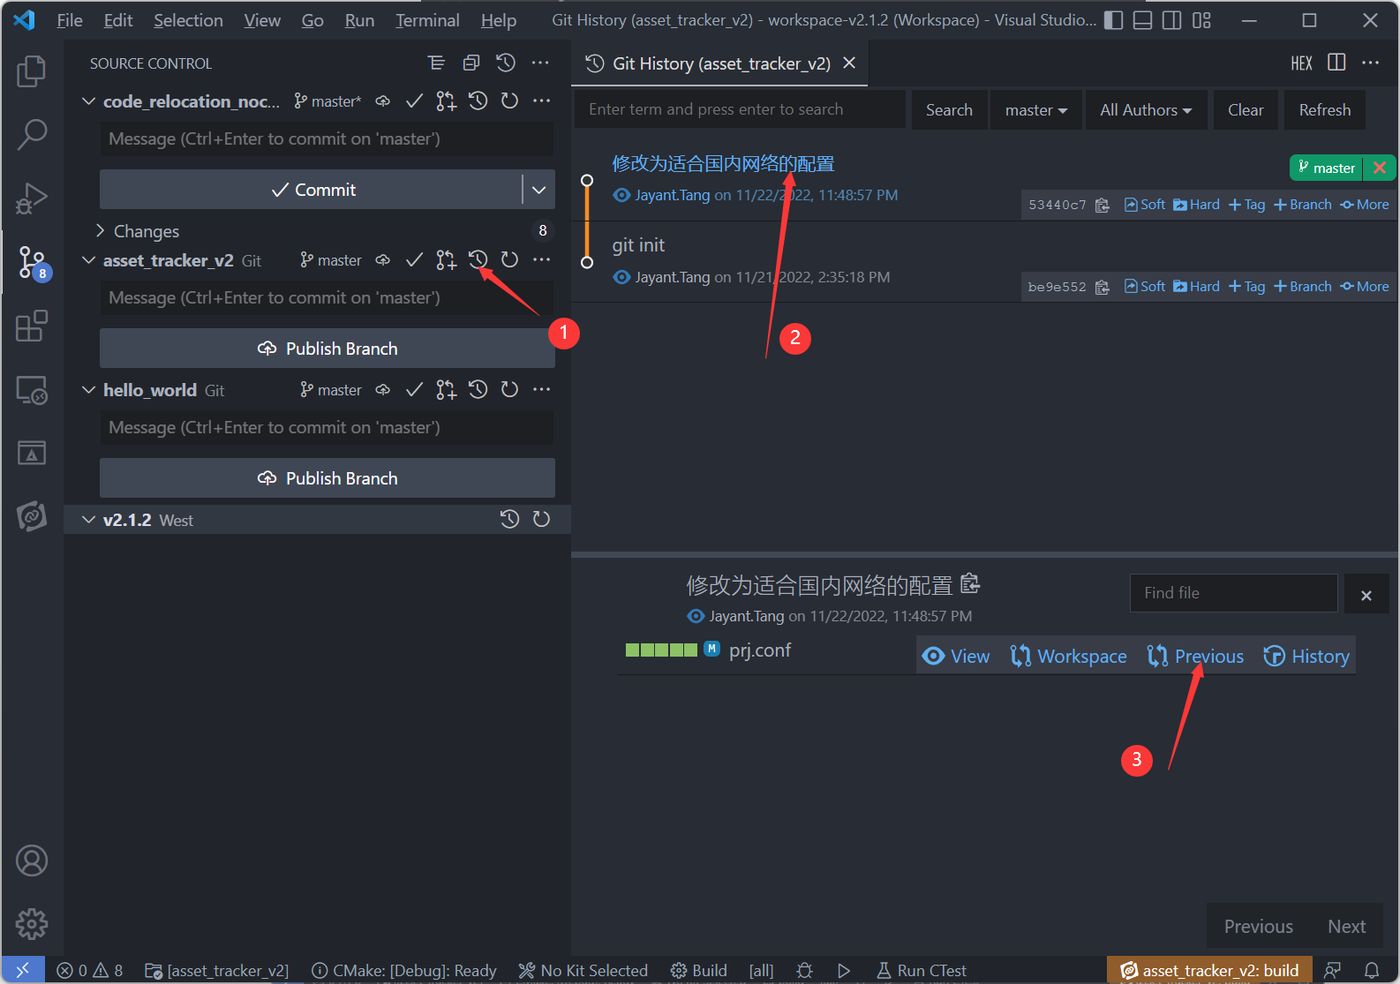Close the Git History tab
Screen dimensions: 1400x984
(x=849, y=63)
